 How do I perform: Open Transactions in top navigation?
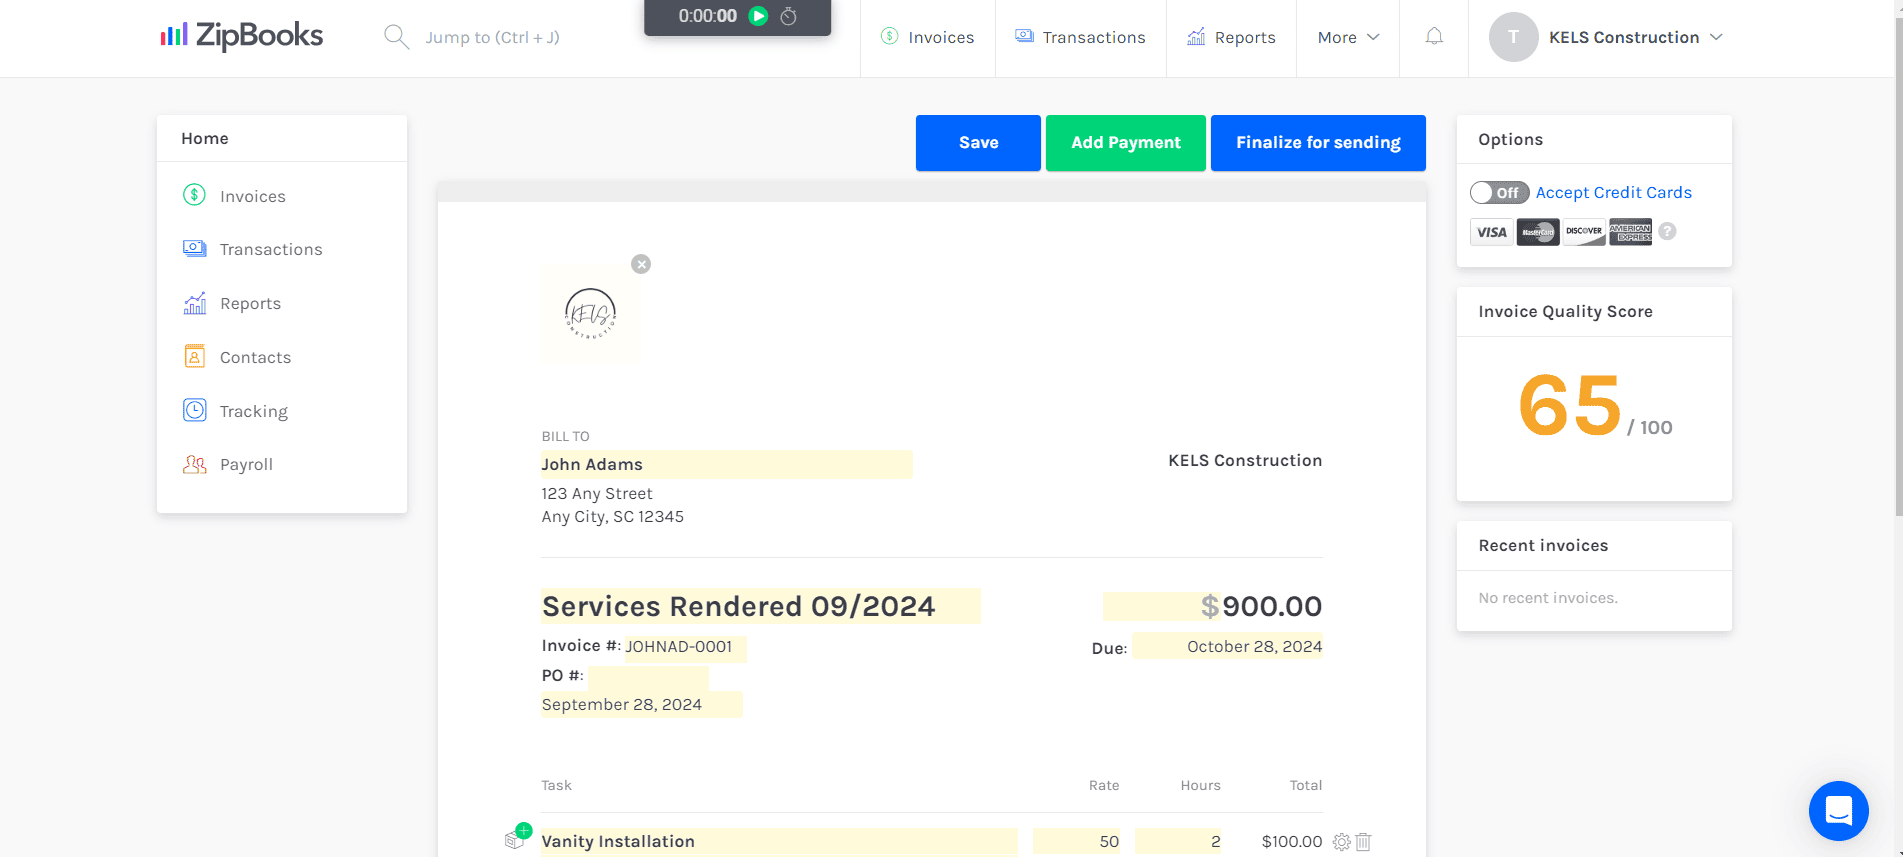pos(1080,37)
